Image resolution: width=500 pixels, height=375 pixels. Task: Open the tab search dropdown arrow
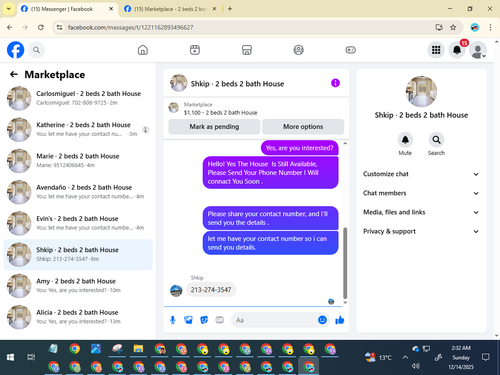(x=8, y=9)
